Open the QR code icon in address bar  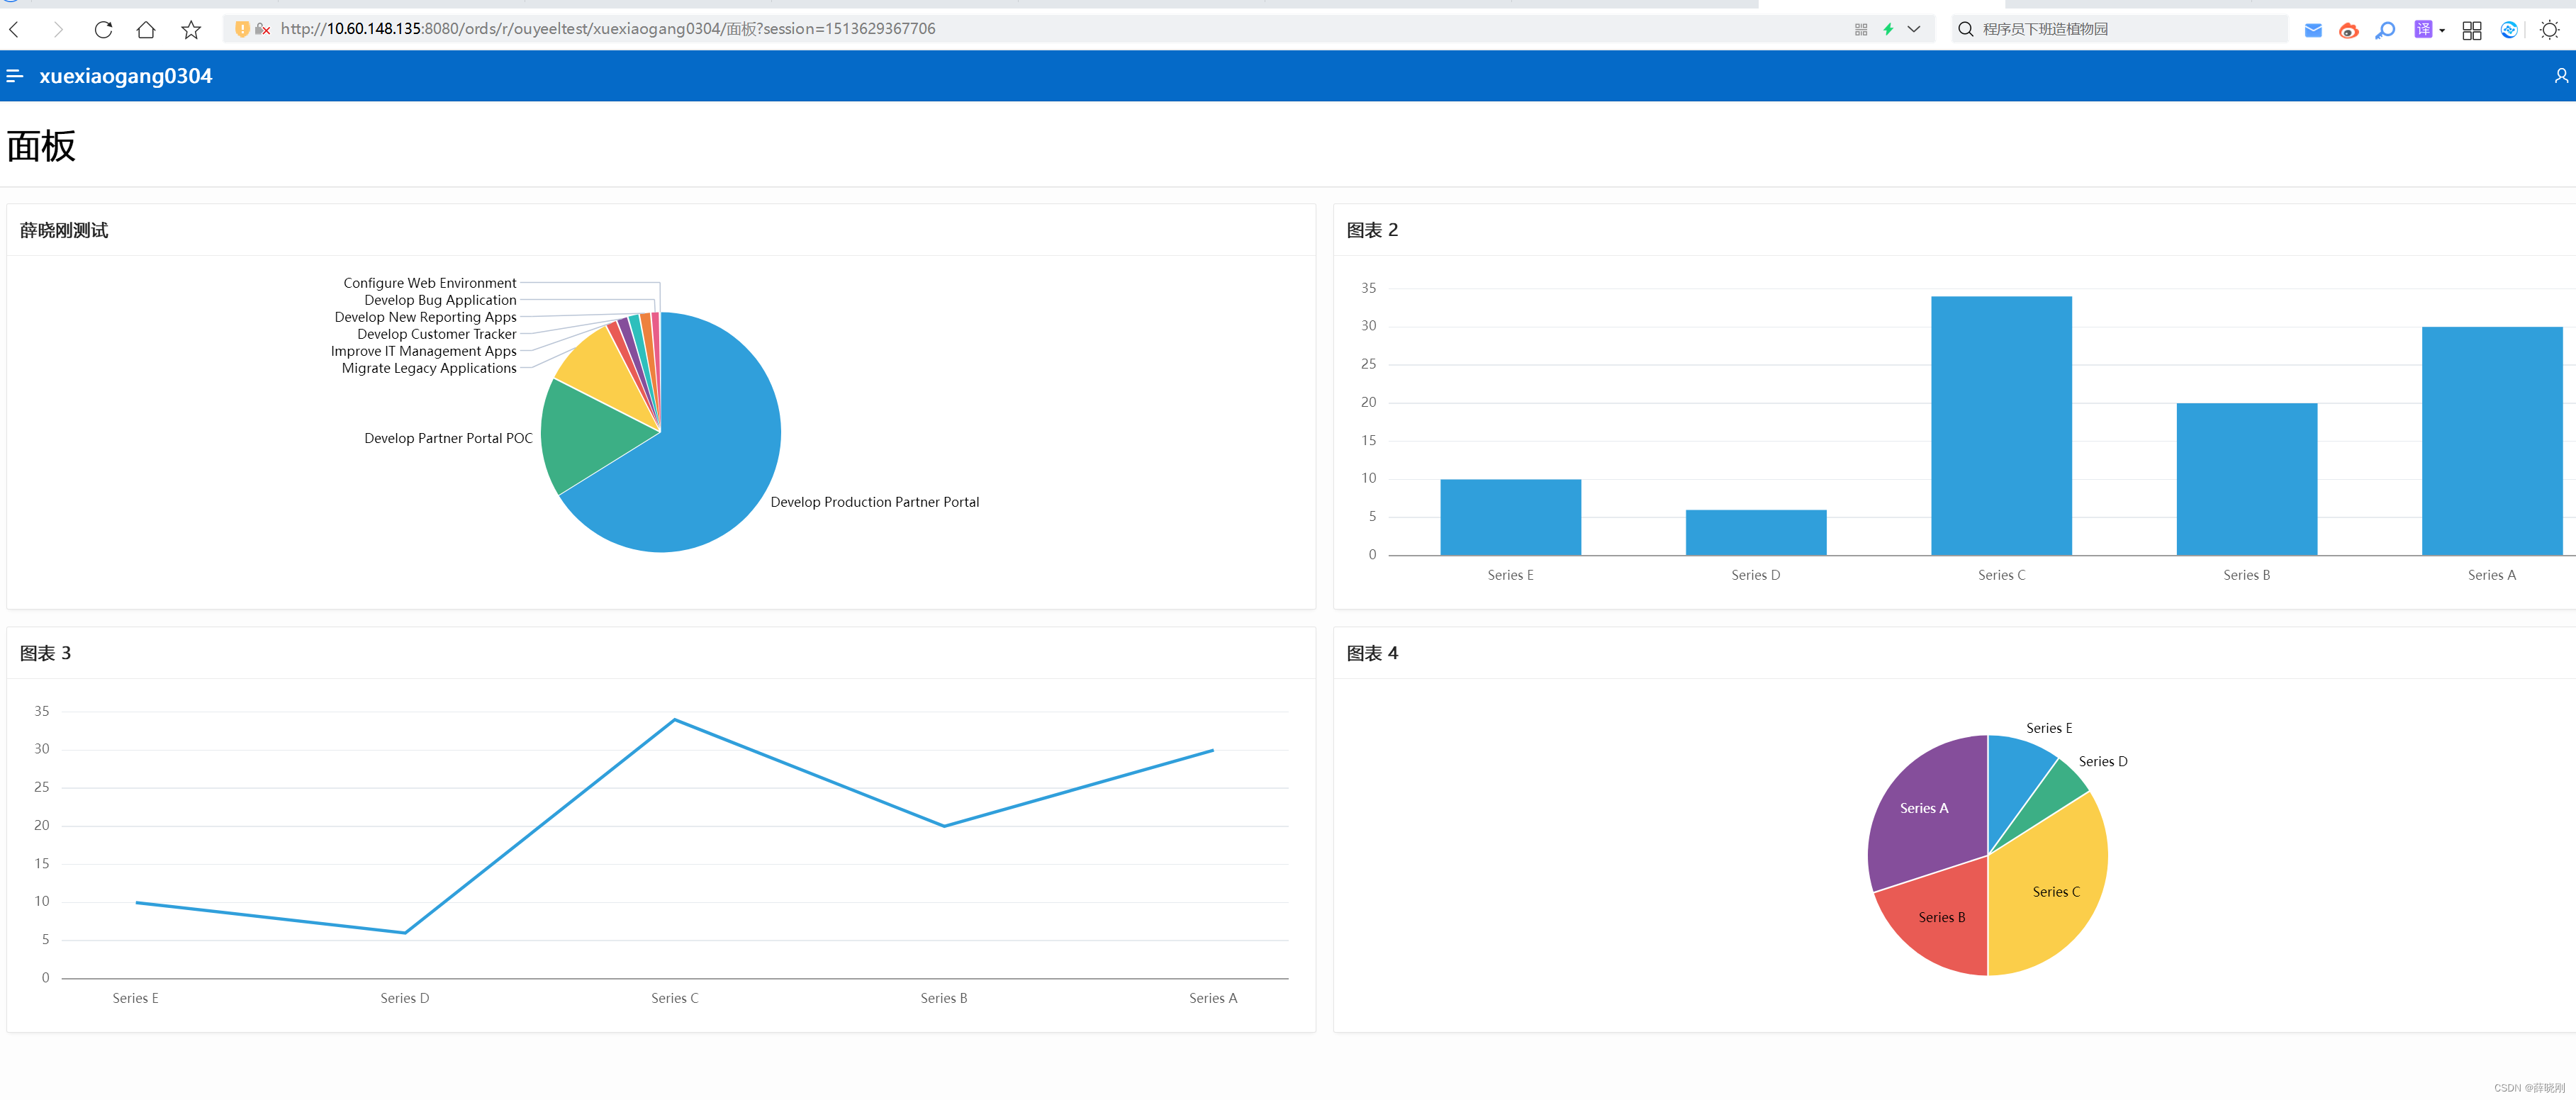point(1861,30)
